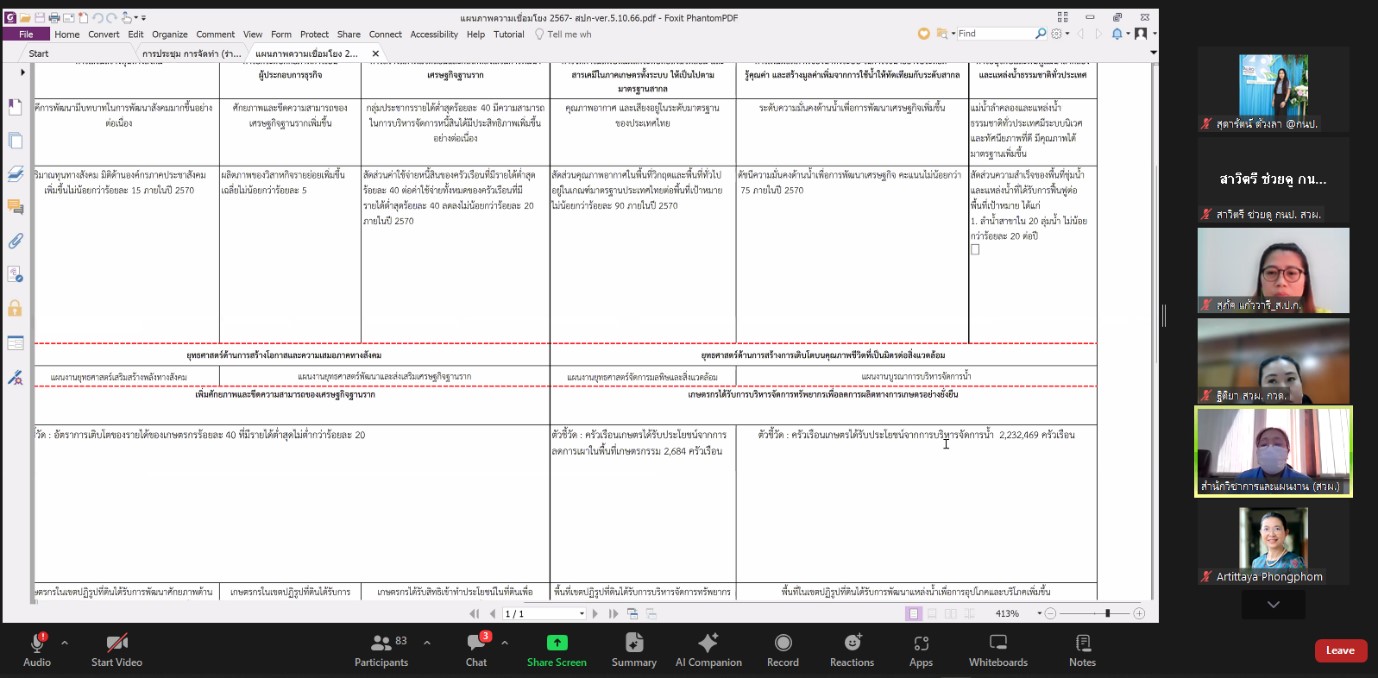Select Artittaya Phongphom video thumbnail
The height and width of the screenshot is (678, 1378).
[1273, 546]
